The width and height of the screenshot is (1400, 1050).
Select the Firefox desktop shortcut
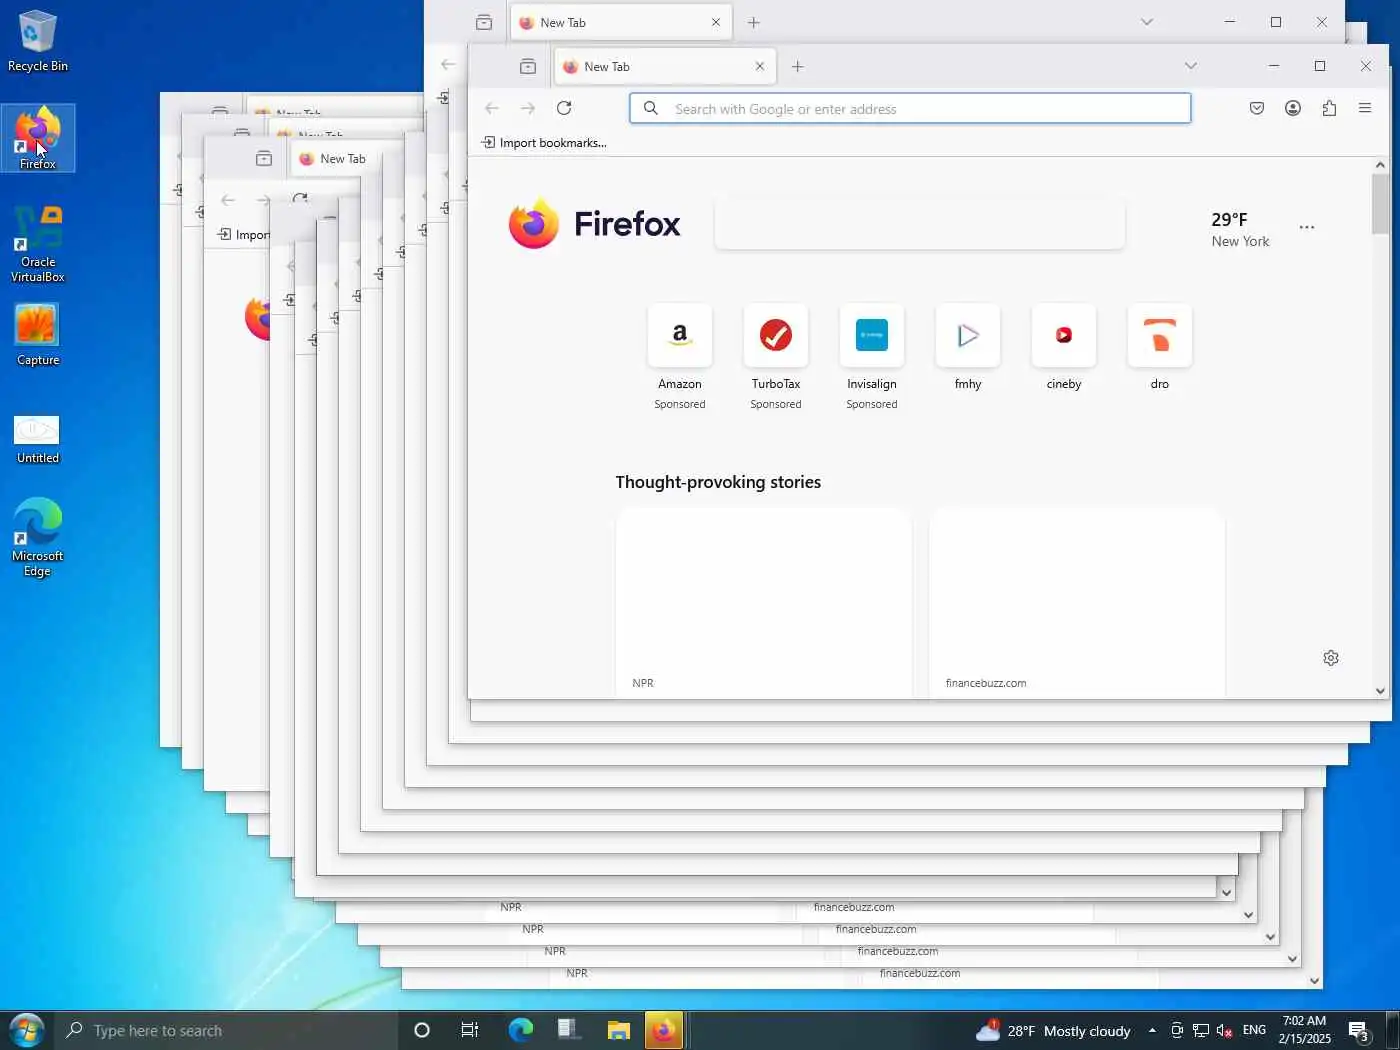coord(38,138)
